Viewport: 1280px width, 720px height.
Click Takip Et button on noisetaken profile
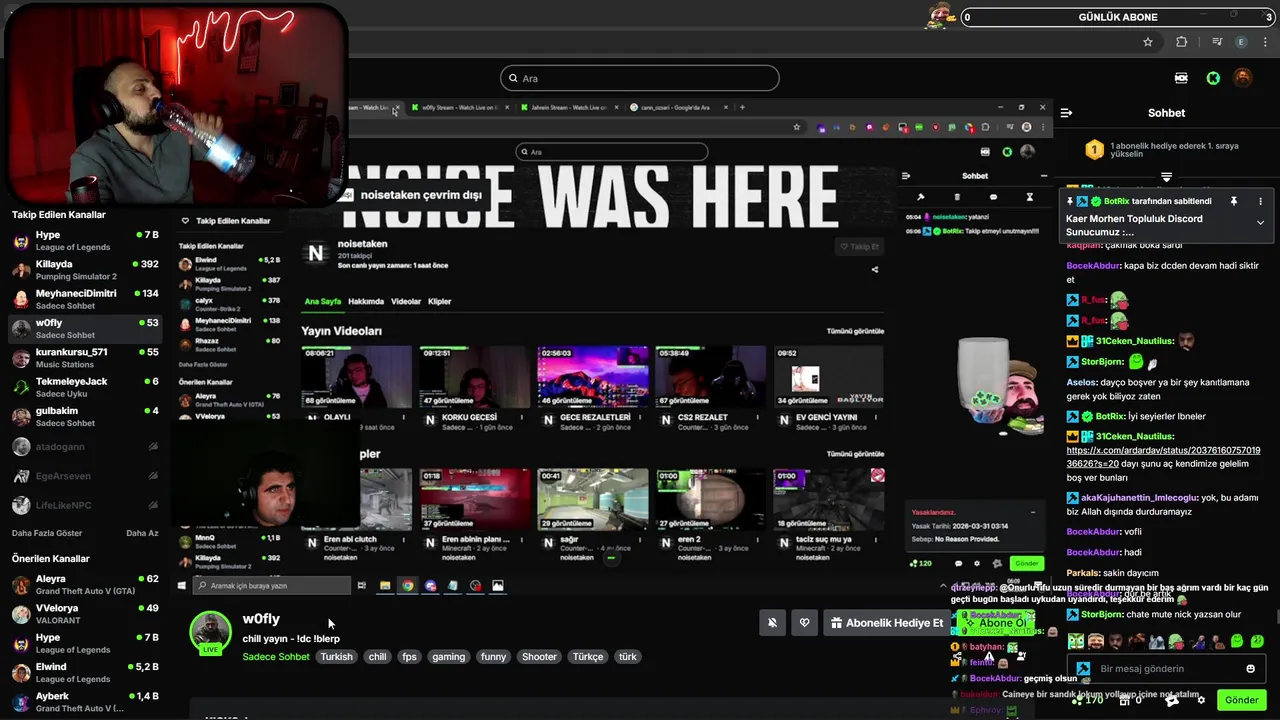859,247
